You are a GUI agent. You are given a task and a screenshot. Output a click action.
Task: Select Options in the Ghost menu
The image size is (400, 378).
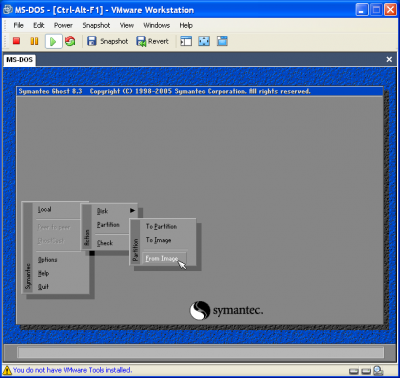47,259
